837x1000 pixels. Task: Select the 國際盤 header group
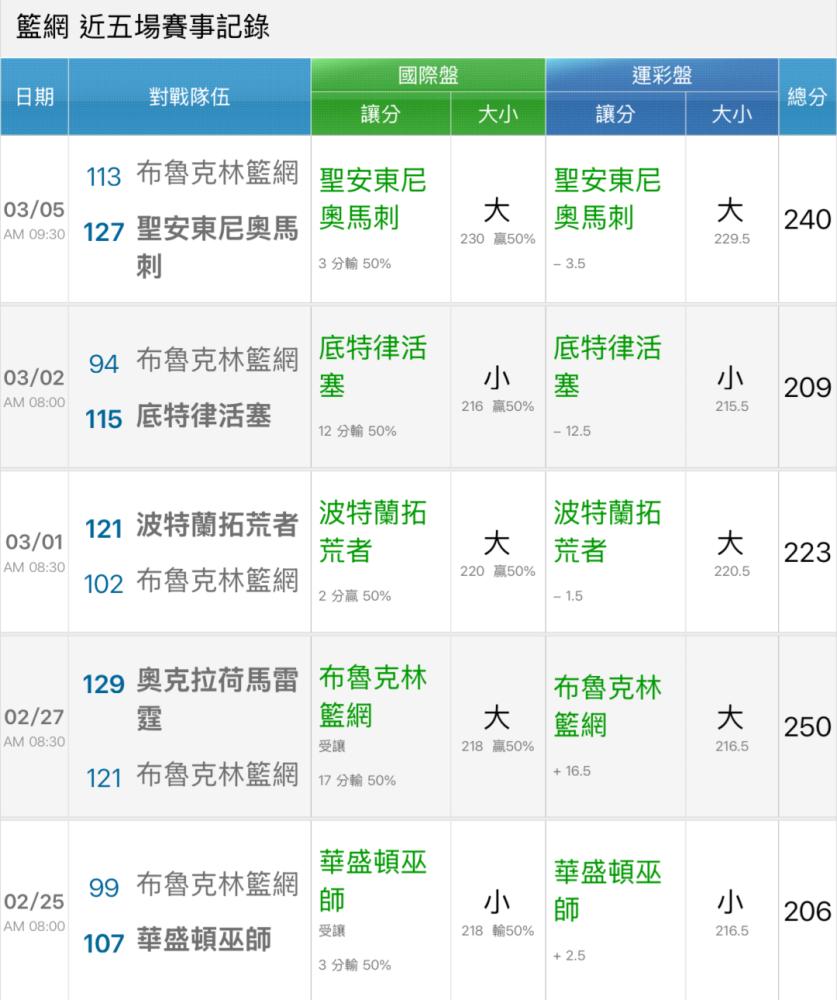tap(428, 75)
